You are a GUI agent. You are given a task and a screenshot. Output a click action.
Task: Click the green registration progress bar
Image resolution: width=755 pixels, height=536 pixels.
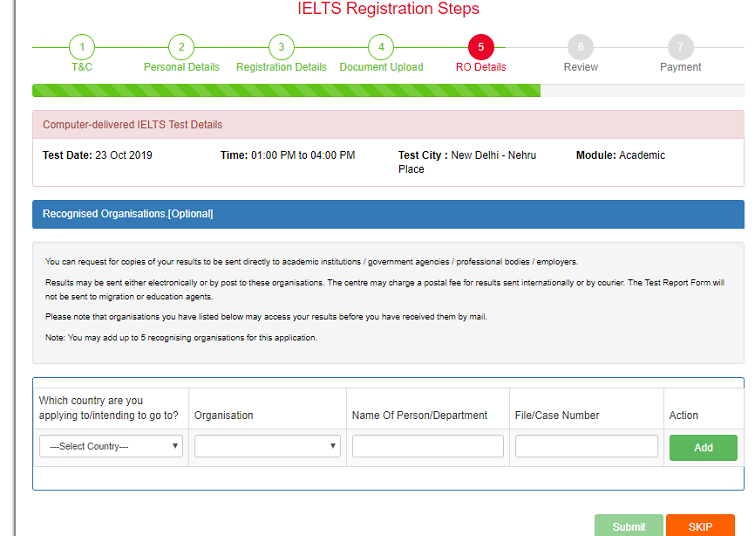click(286, 91)
